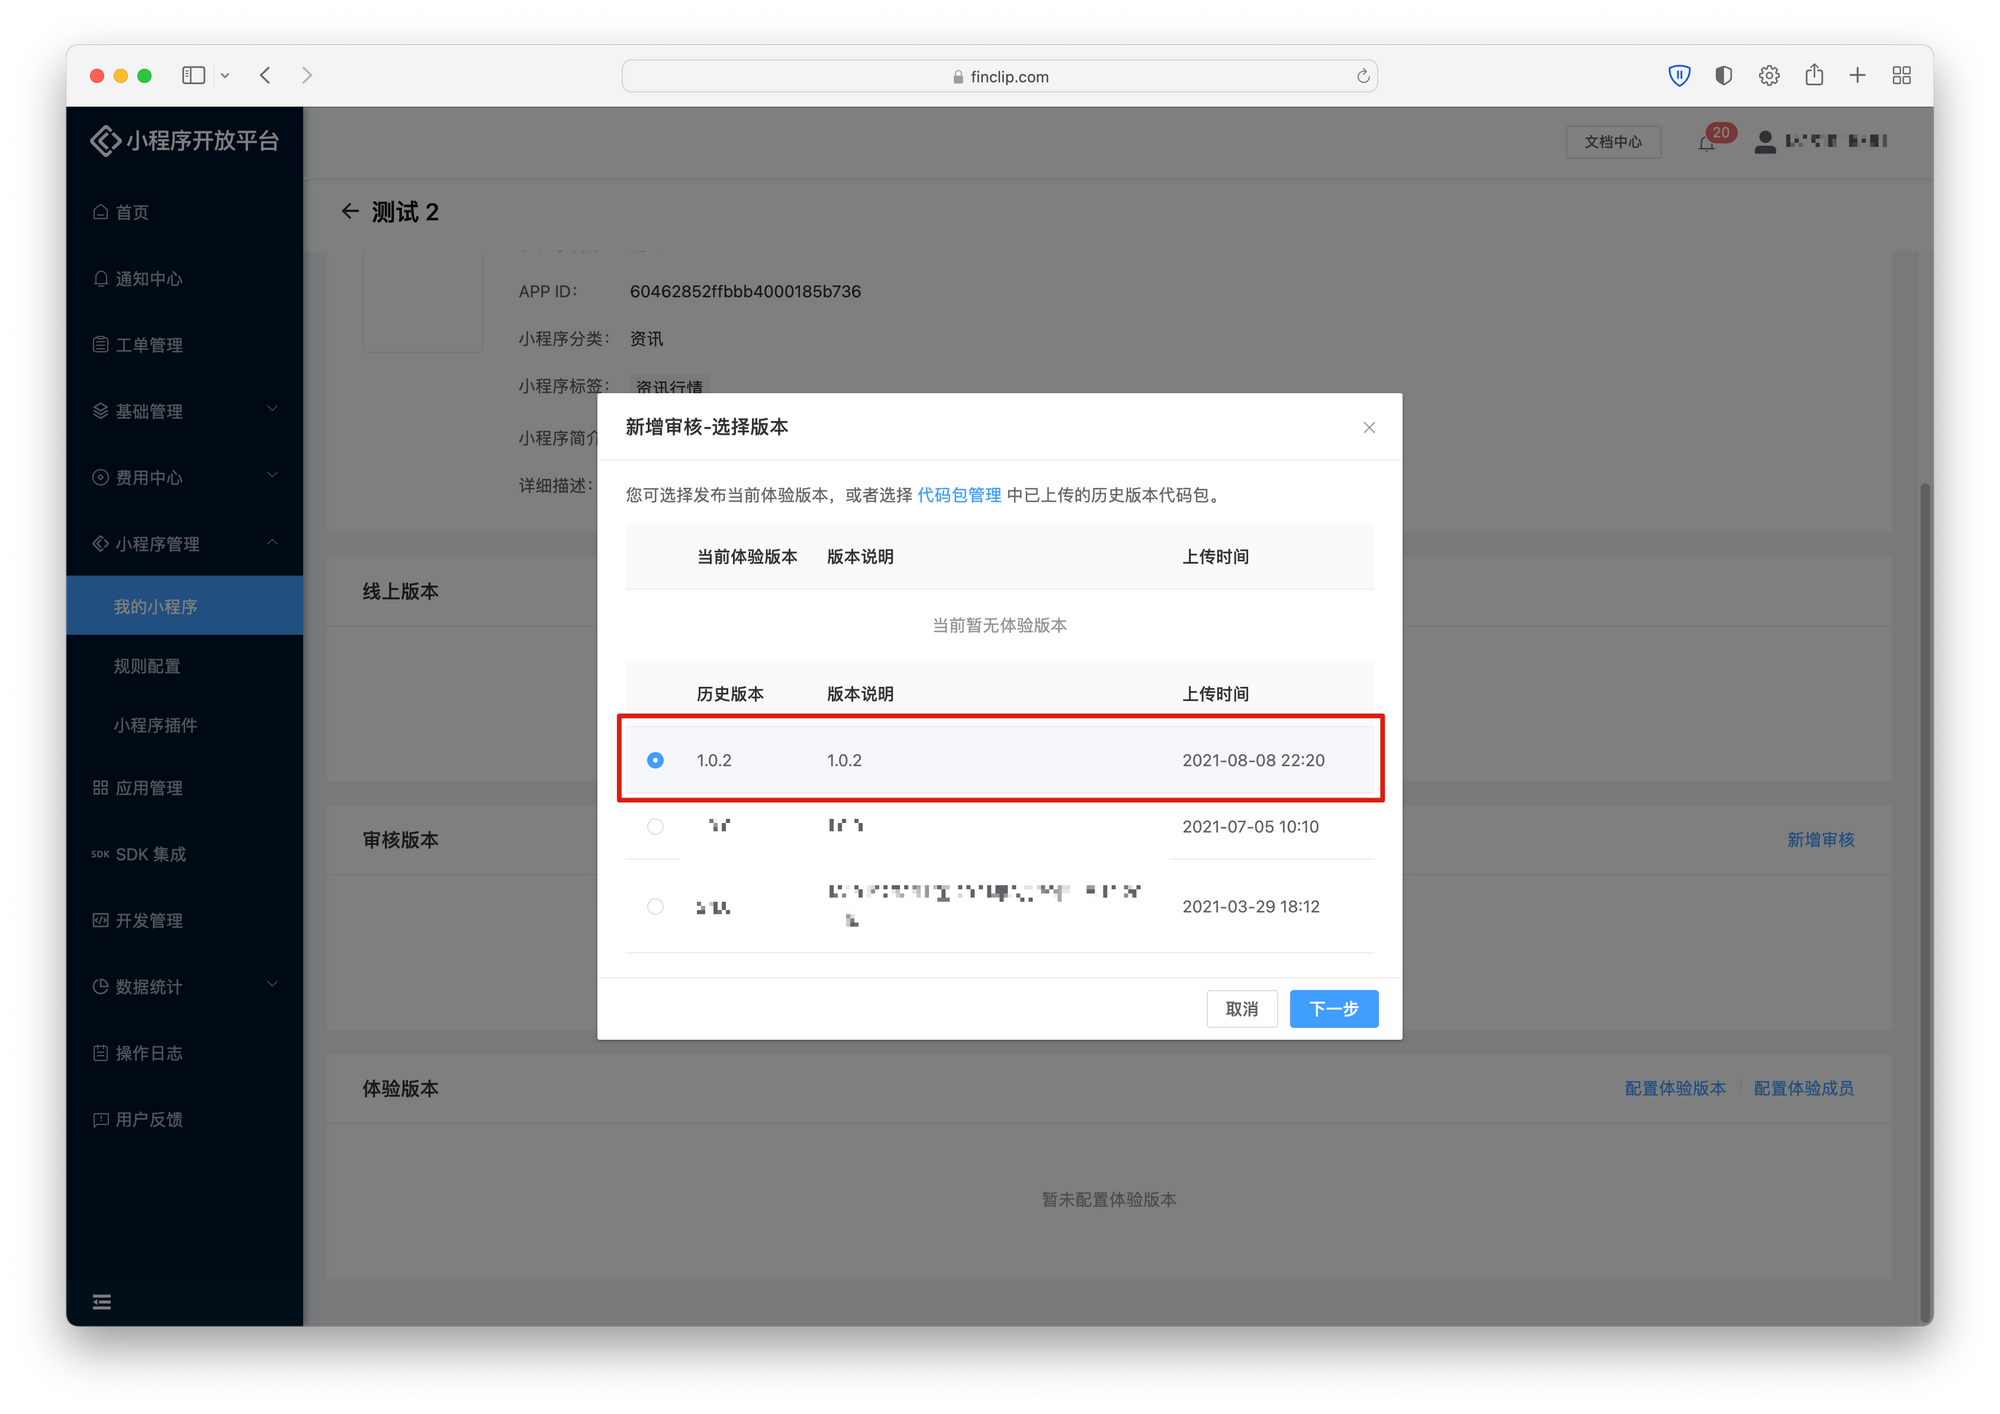Select radio for 2021-07-05 10:10 version

click(655, 826)
